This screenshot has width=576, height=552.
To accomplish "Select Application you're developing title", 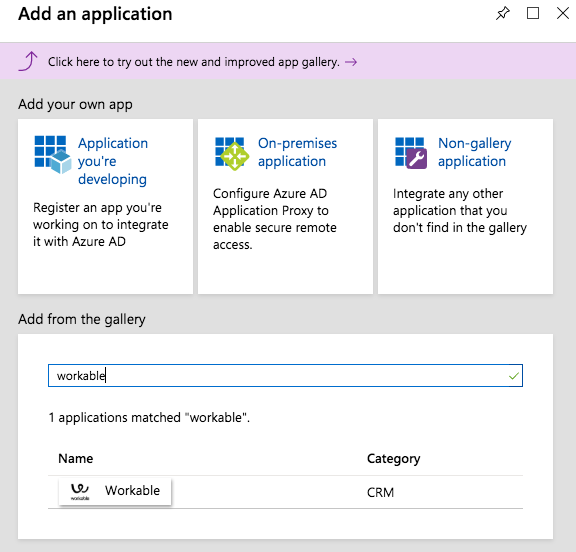I will pos(113,161).
